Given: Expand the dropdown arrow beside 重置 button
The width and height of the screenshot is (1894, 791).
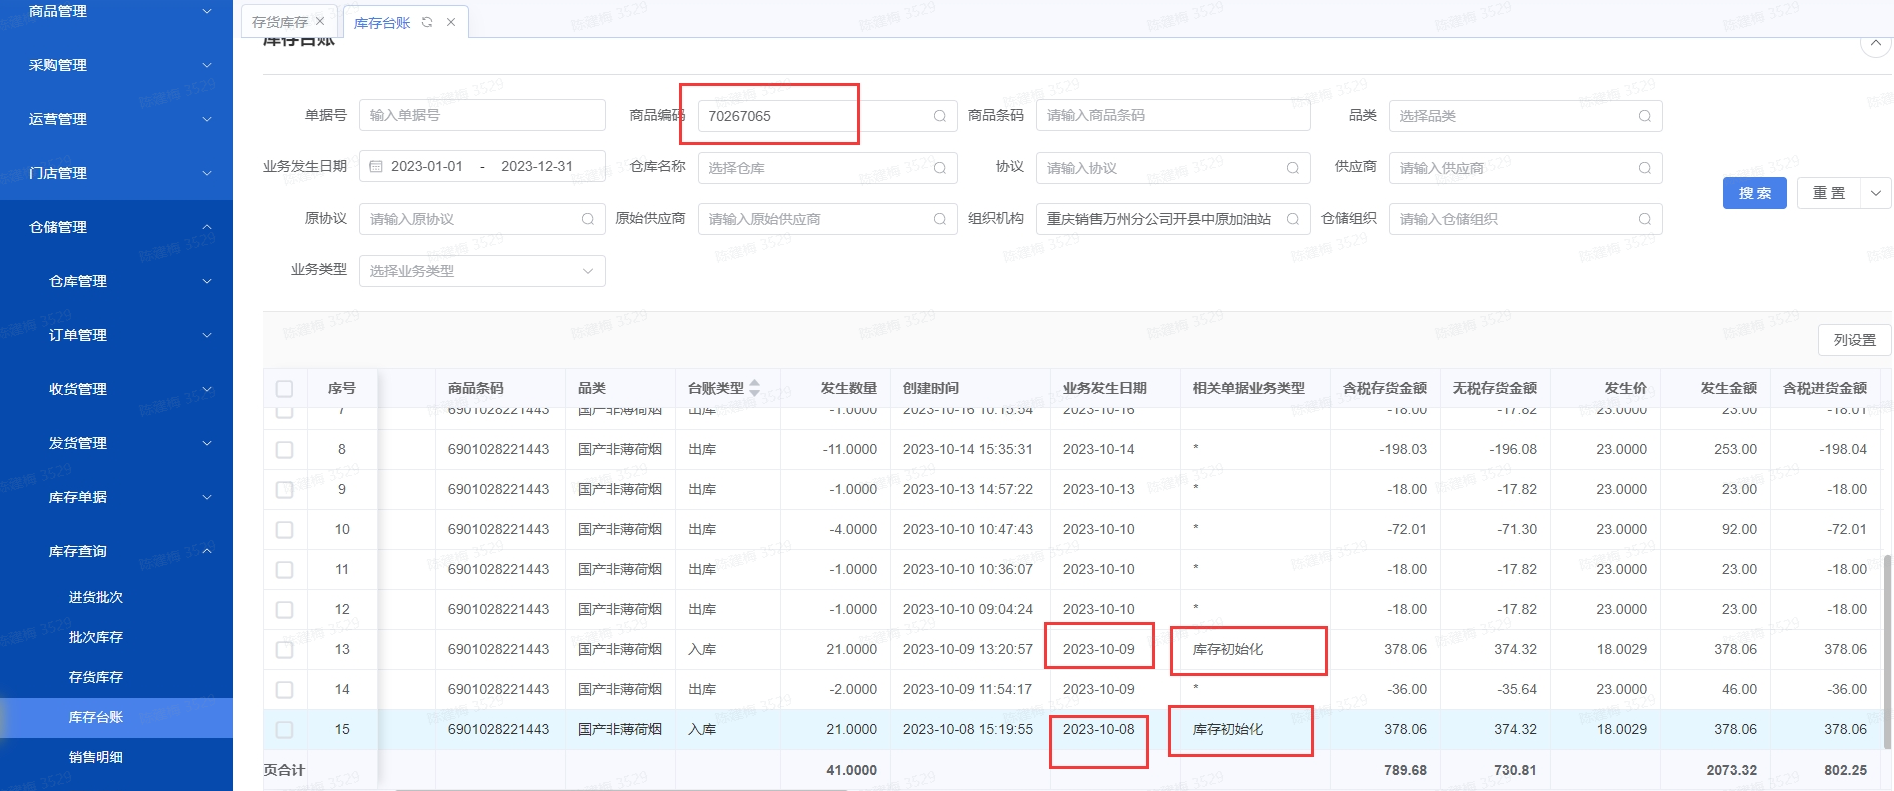Looking at the screenshot, I should click(1875, 193).
